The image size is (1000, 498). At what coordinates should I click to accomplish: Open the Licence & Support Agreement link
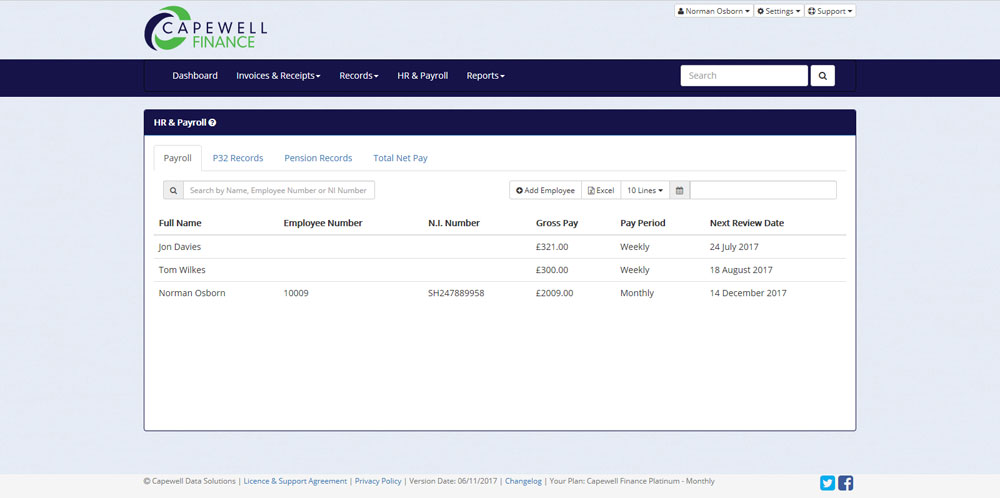(x=295, y=481)
